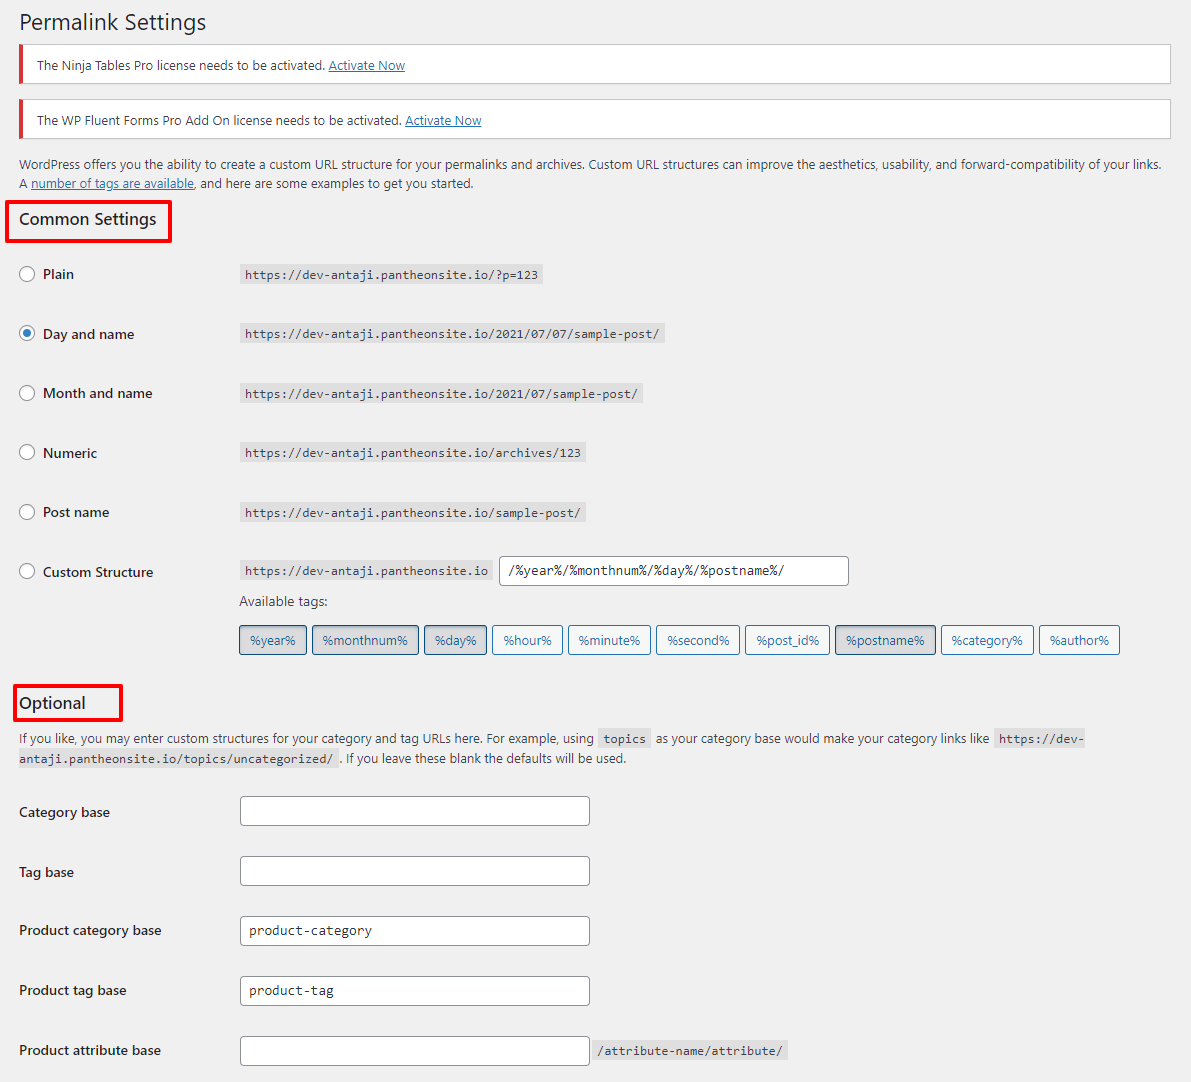Activate the WP Fluent Forms Pro license
Viewport: 1191px width, 1082px height.
pos(443,120)
